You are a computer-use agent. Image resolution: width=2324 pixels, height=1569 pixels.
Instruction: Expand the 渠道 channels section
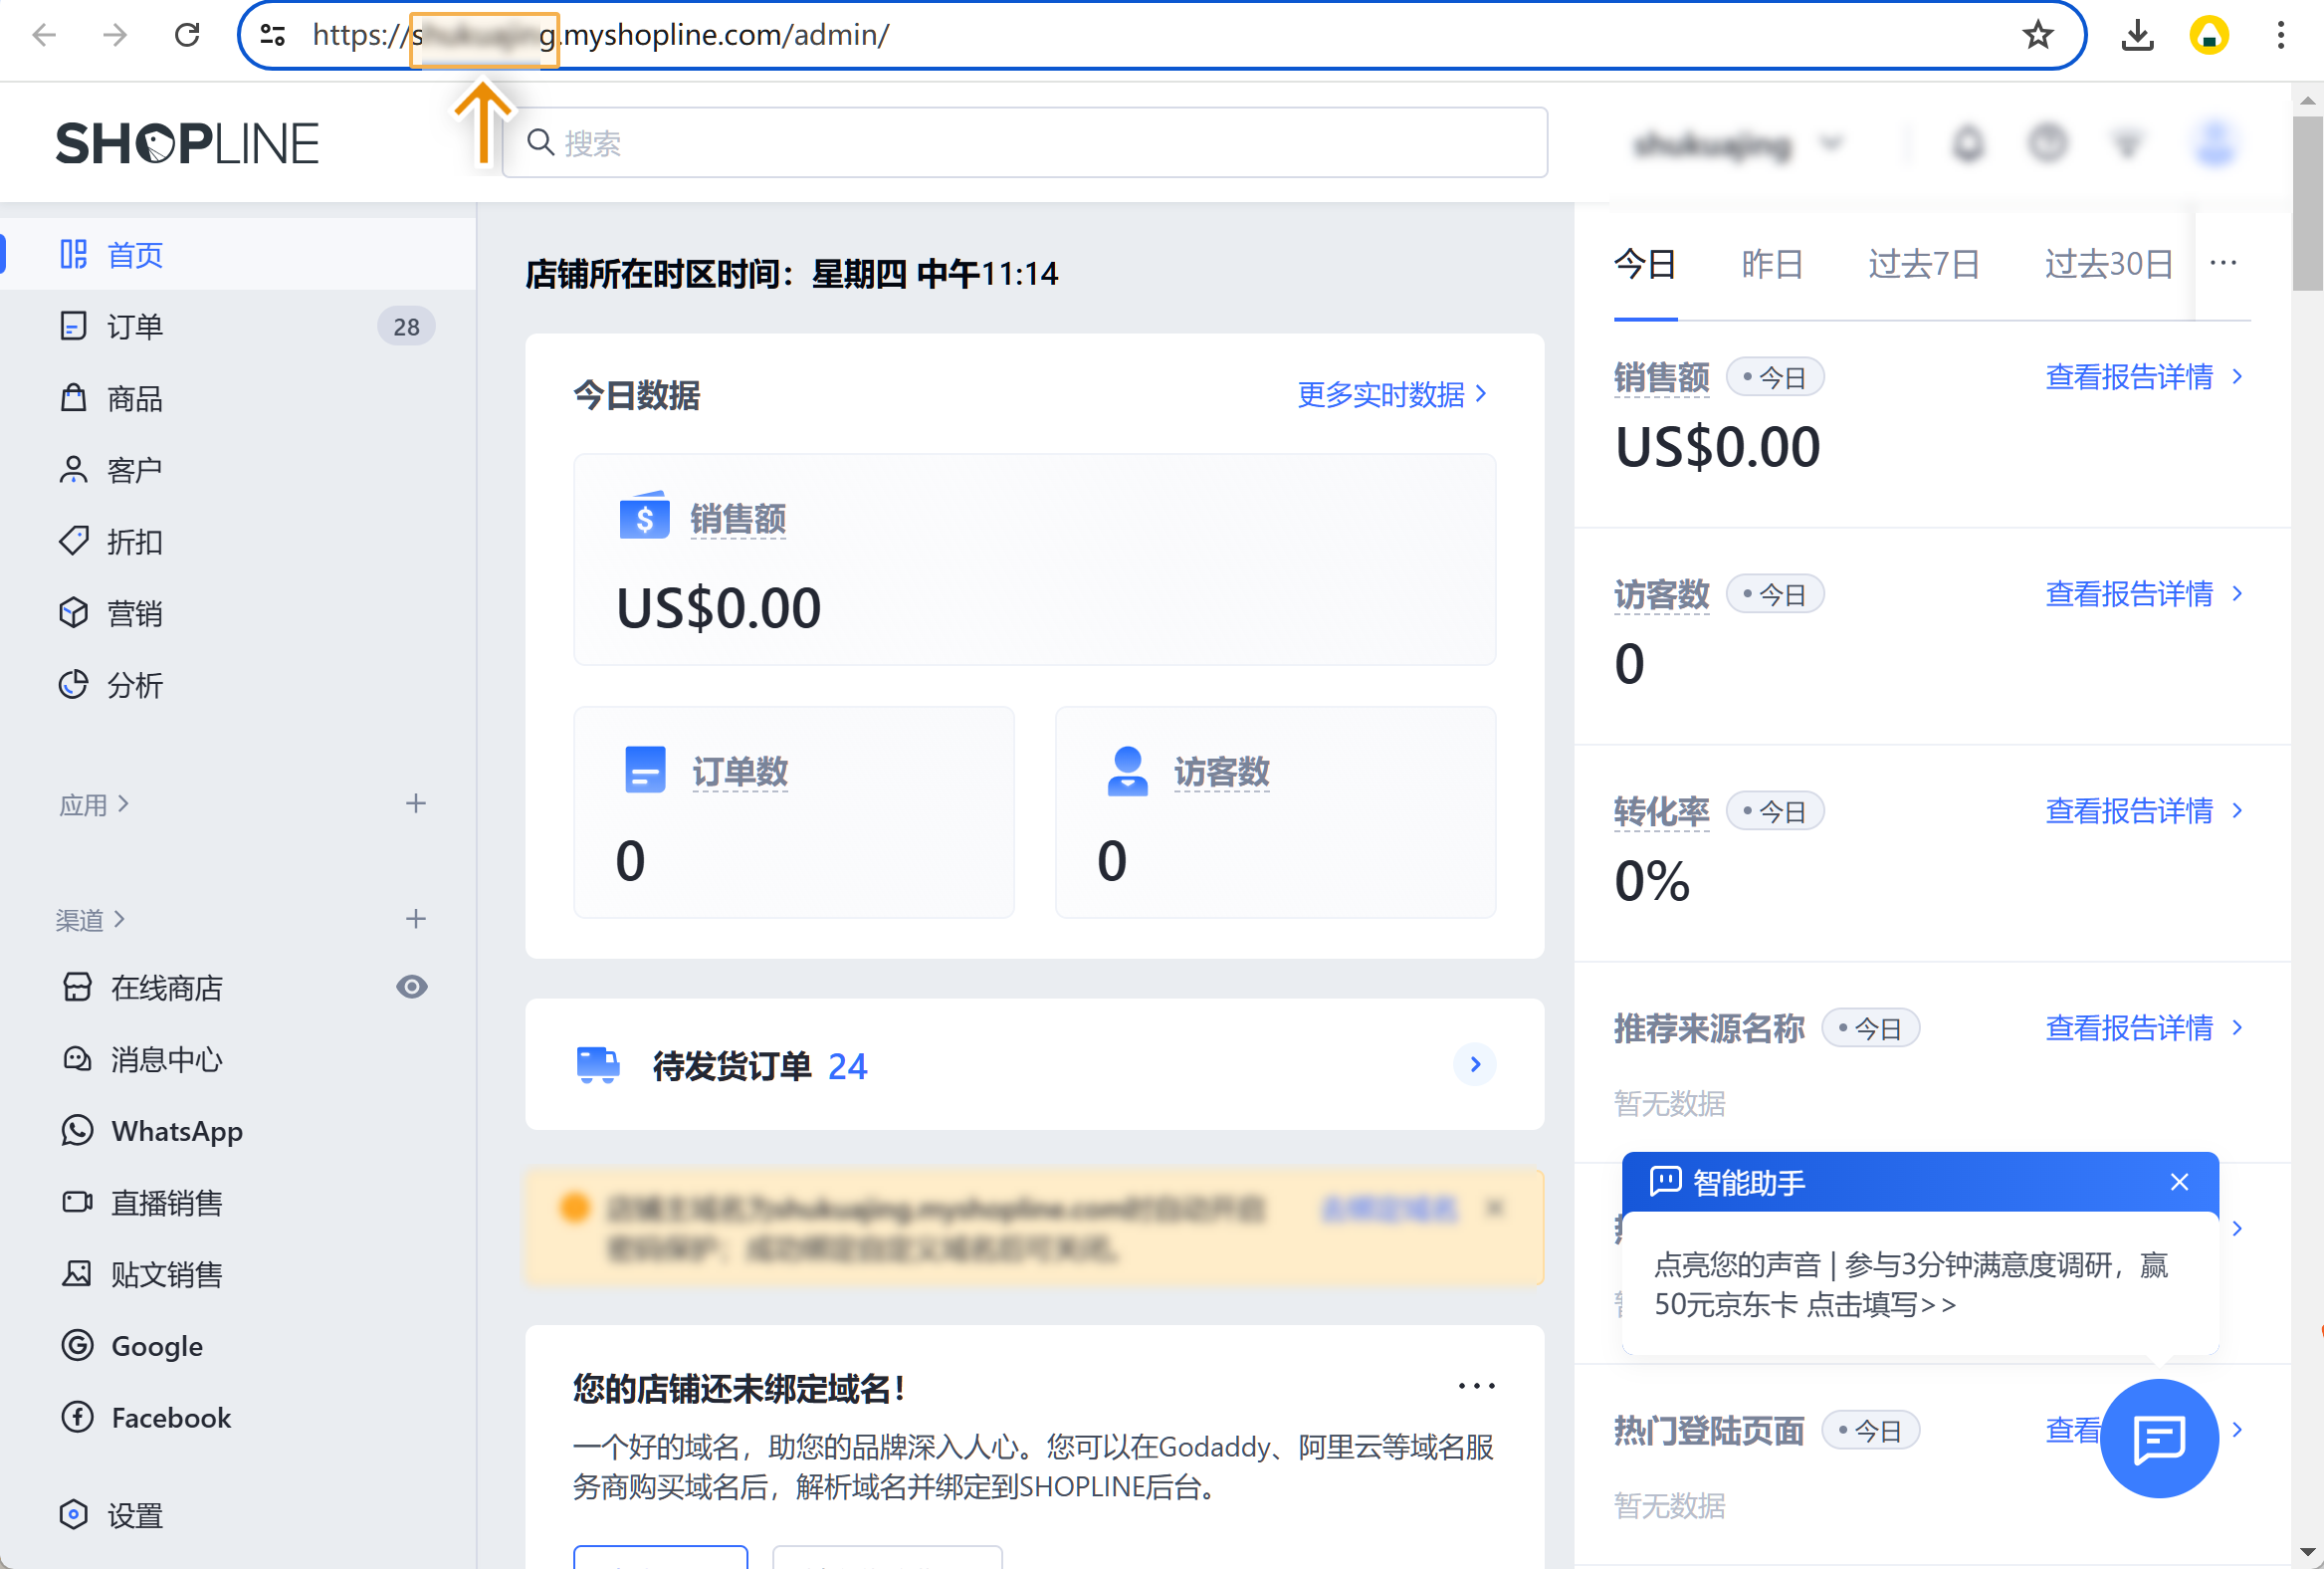coord(90,919)
